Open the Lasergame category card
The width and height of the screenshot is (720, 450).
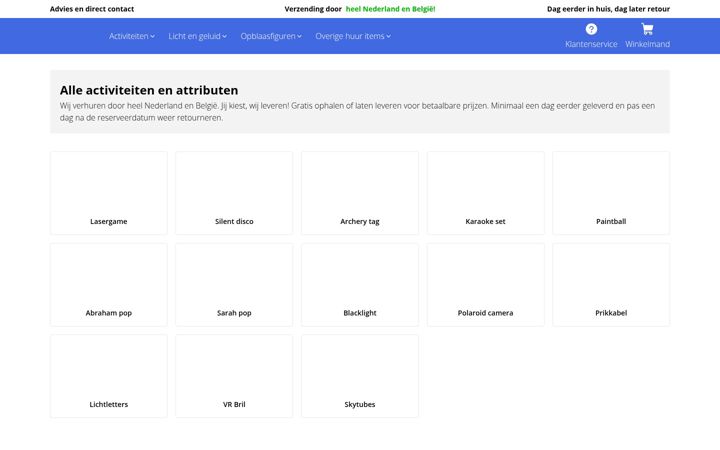(109, 193)
